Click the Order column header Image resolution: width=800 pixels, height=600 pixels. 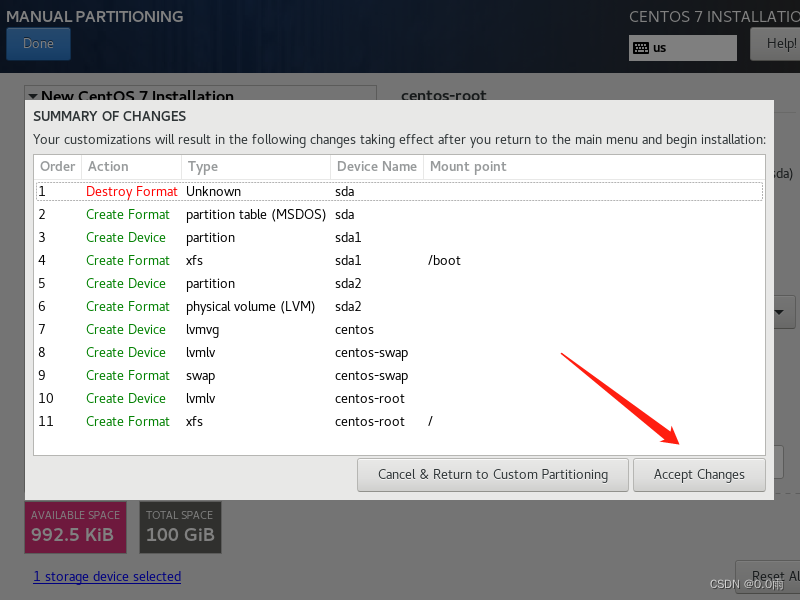pos(58,167)
